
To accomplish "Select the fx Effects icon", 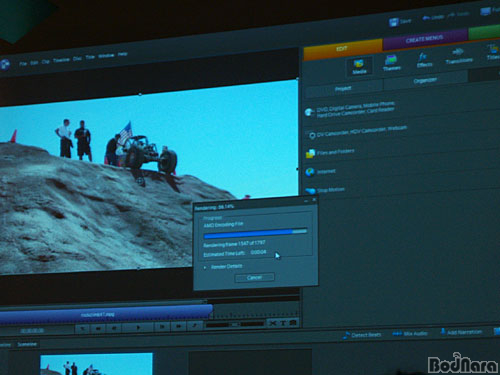I will 424,60.
